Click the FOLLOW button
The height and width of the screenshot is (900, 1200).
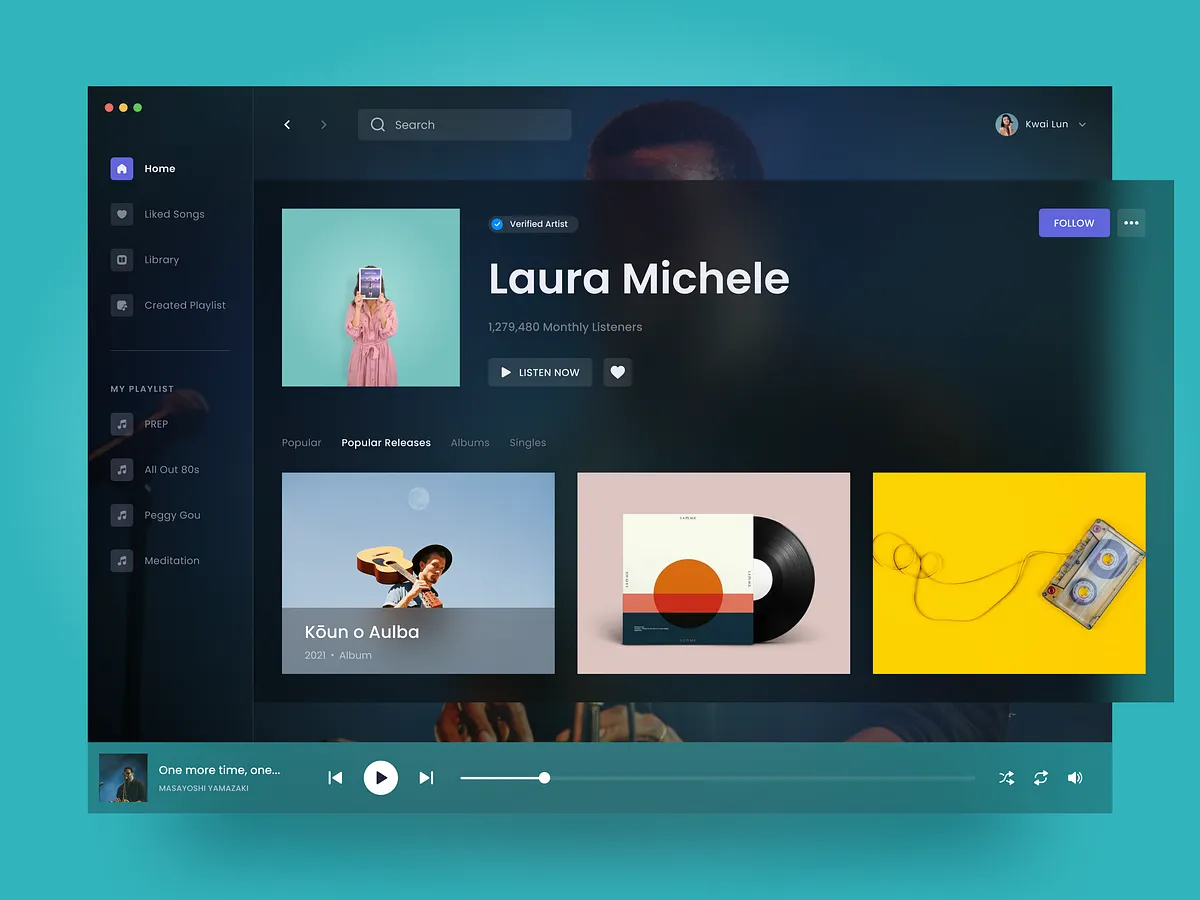pos(1074,223)
